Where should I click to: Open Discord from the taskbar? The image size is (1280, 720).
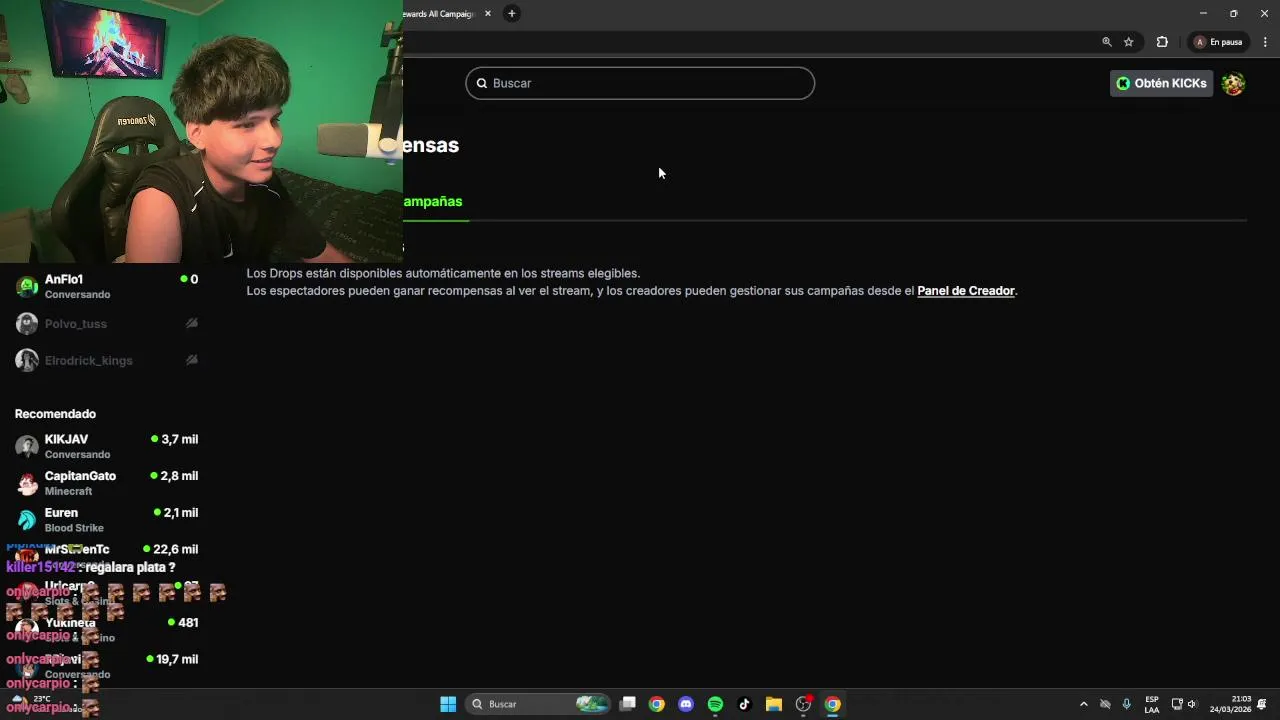pos(686,704)
